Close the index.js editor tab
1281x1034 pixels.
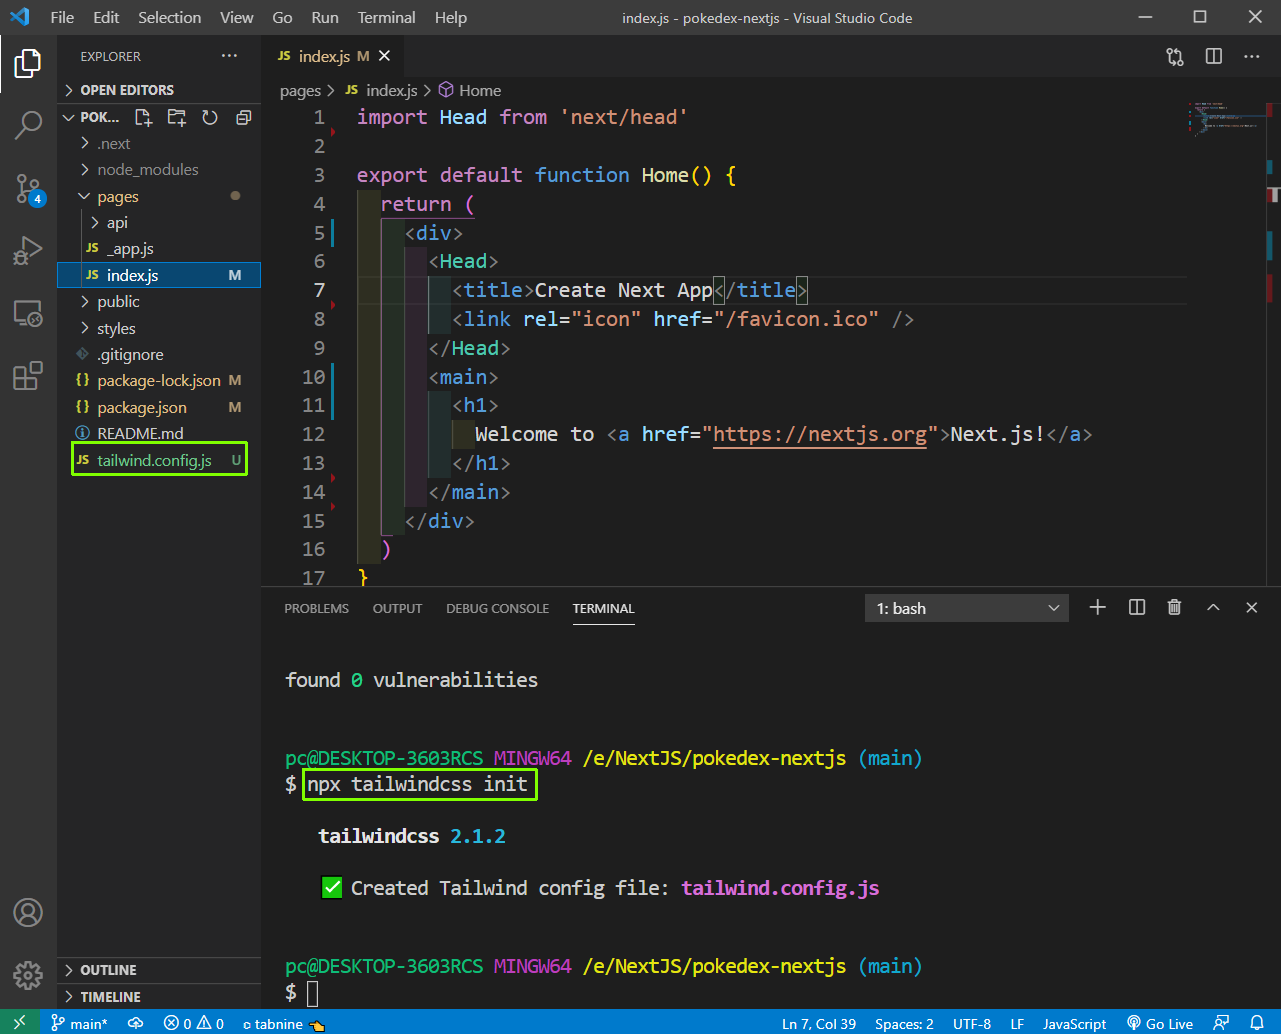(x=385, y=57)
